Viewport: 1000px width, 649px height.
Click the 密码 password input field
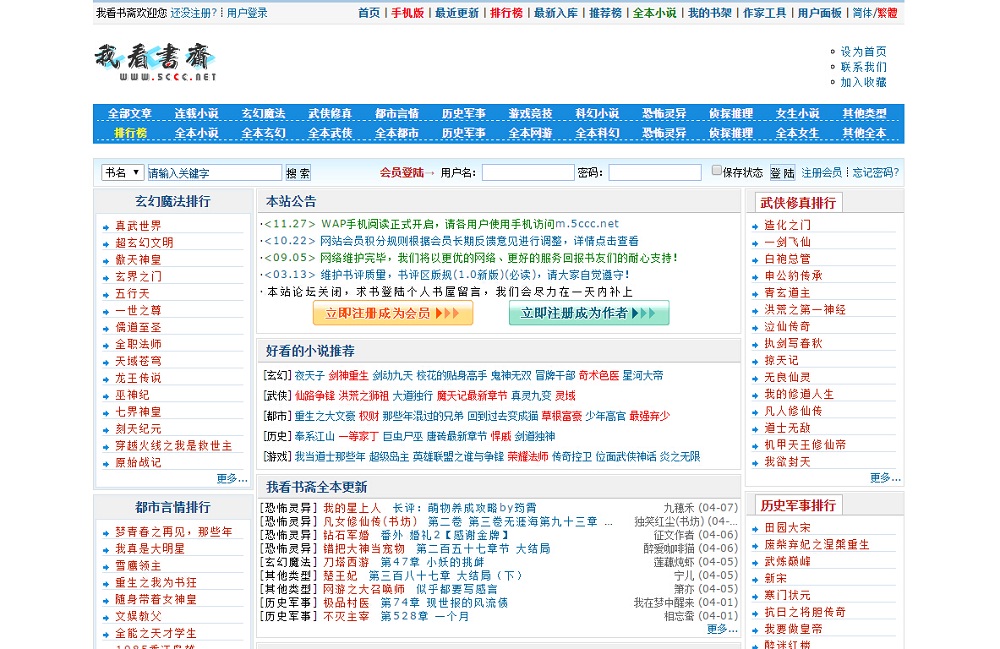655,173
